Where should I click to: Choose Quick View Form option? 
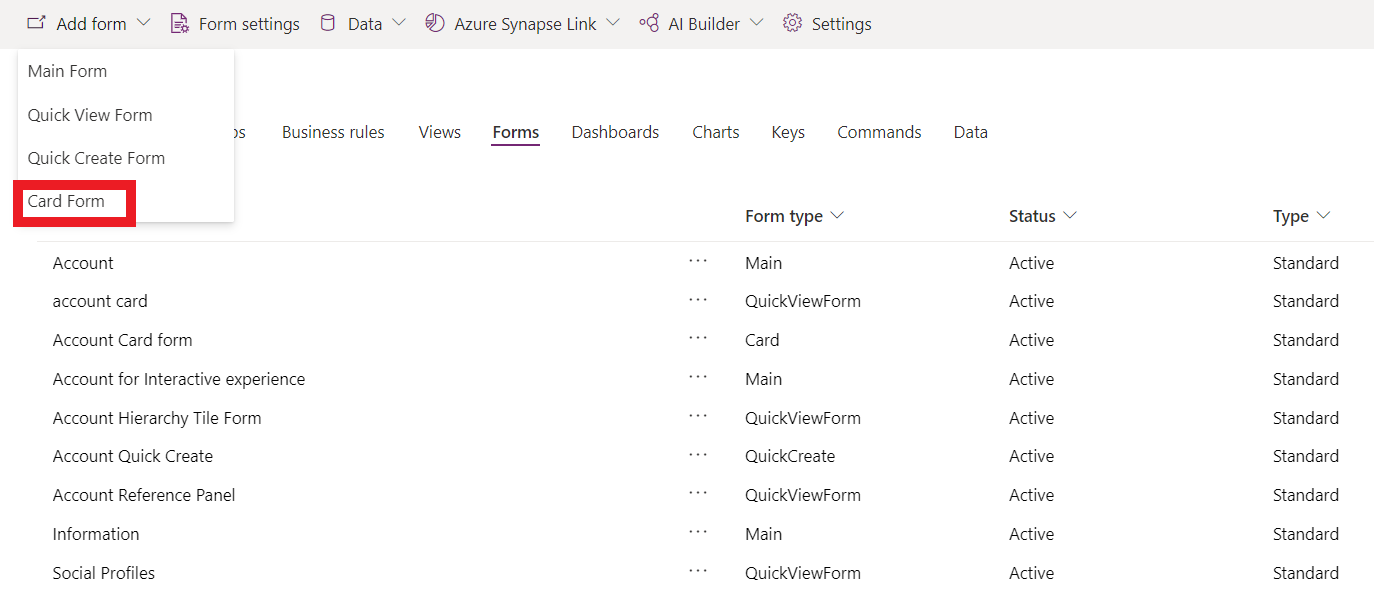pos(90,115)
